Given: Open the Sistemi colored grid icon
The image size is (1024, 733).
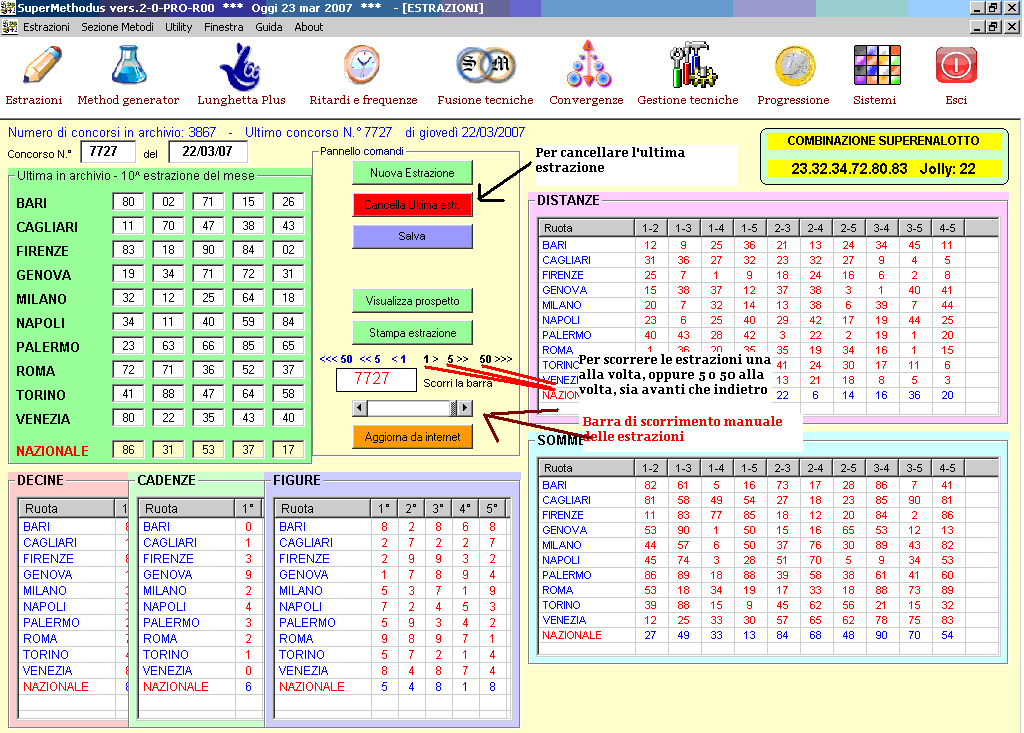Looking at the screenshot, I should (x=877, y=65).
